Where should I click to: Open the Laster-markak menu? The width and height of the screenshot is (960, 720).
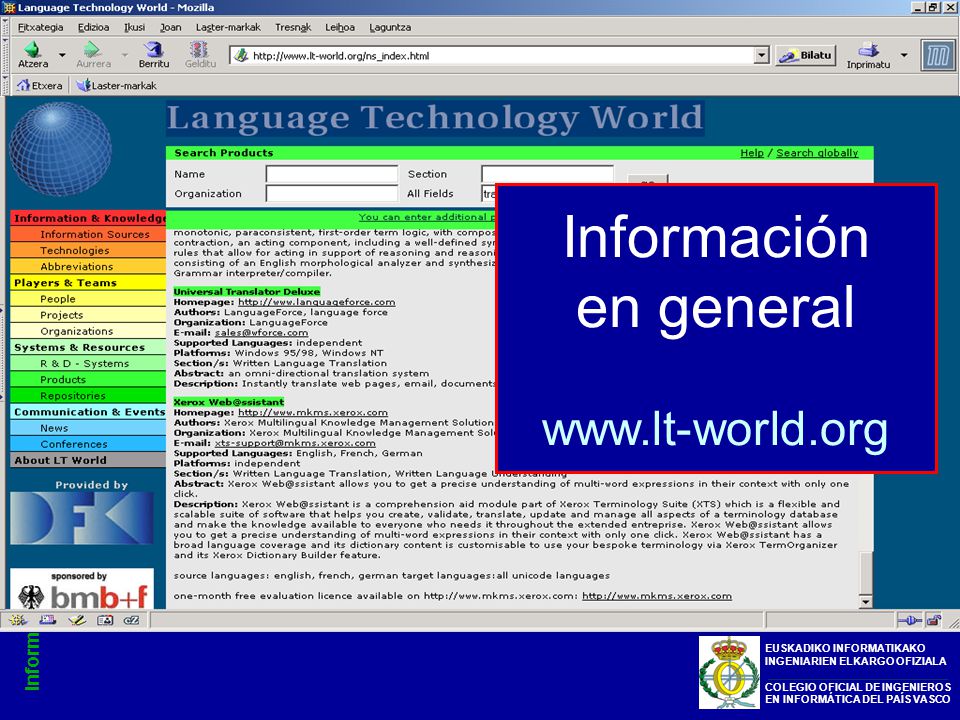[228, 27]
